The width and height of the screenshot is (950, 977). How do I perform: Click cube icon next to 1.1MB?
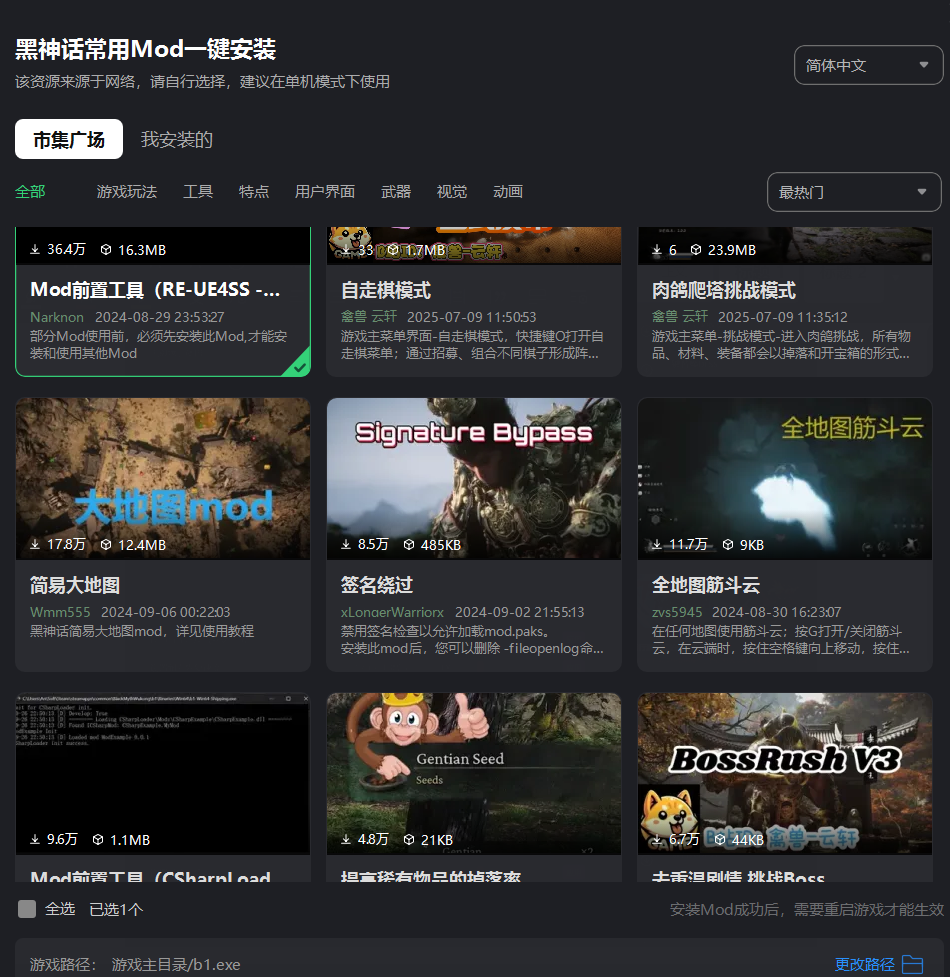98,840
